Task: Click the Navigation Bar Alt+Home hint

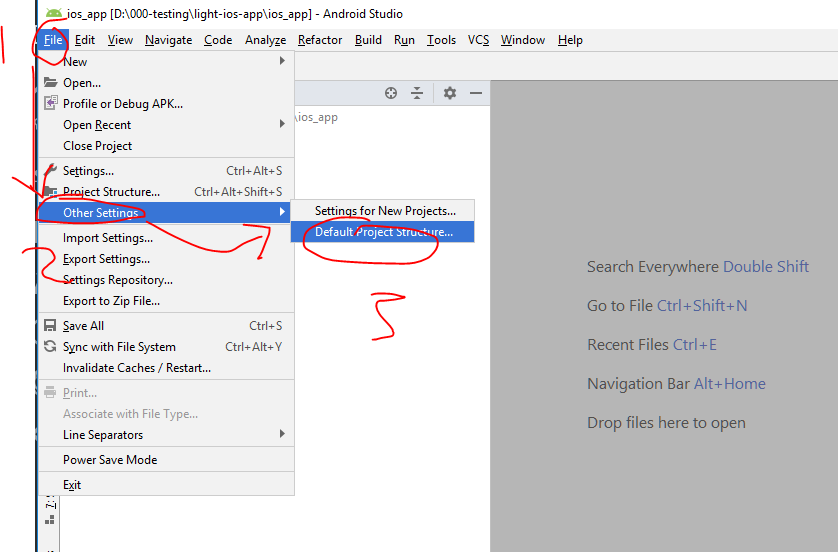Action: 676,384
